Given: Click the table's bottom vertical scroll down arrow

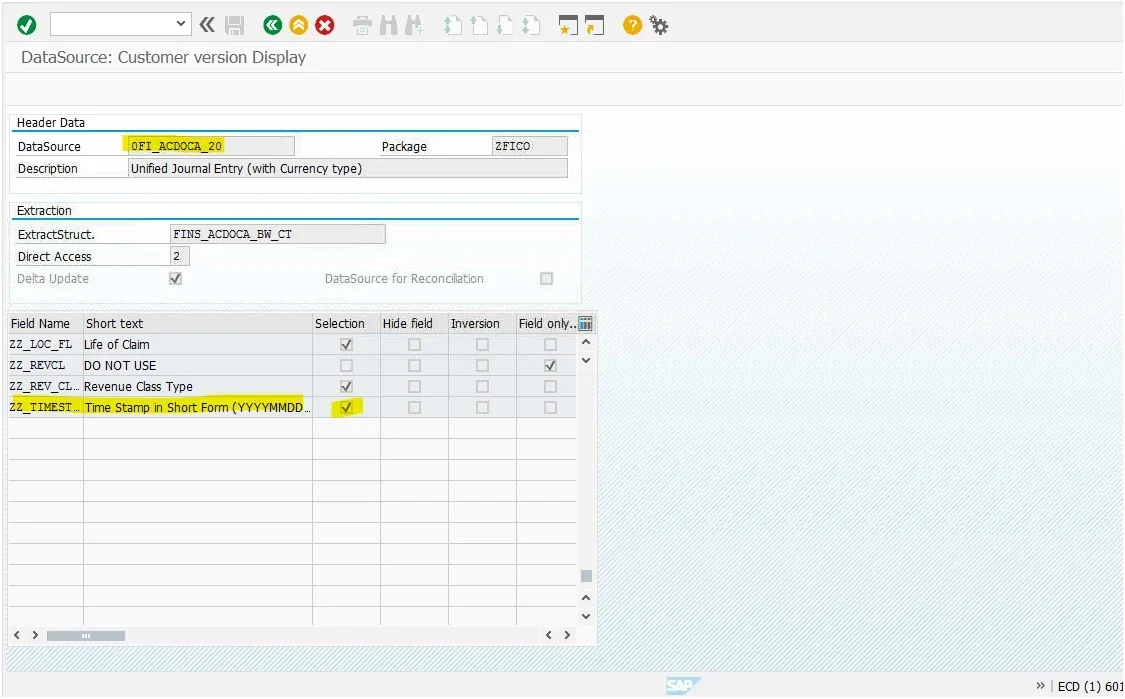Looking at the screenshot, I should tap(586, 616).
